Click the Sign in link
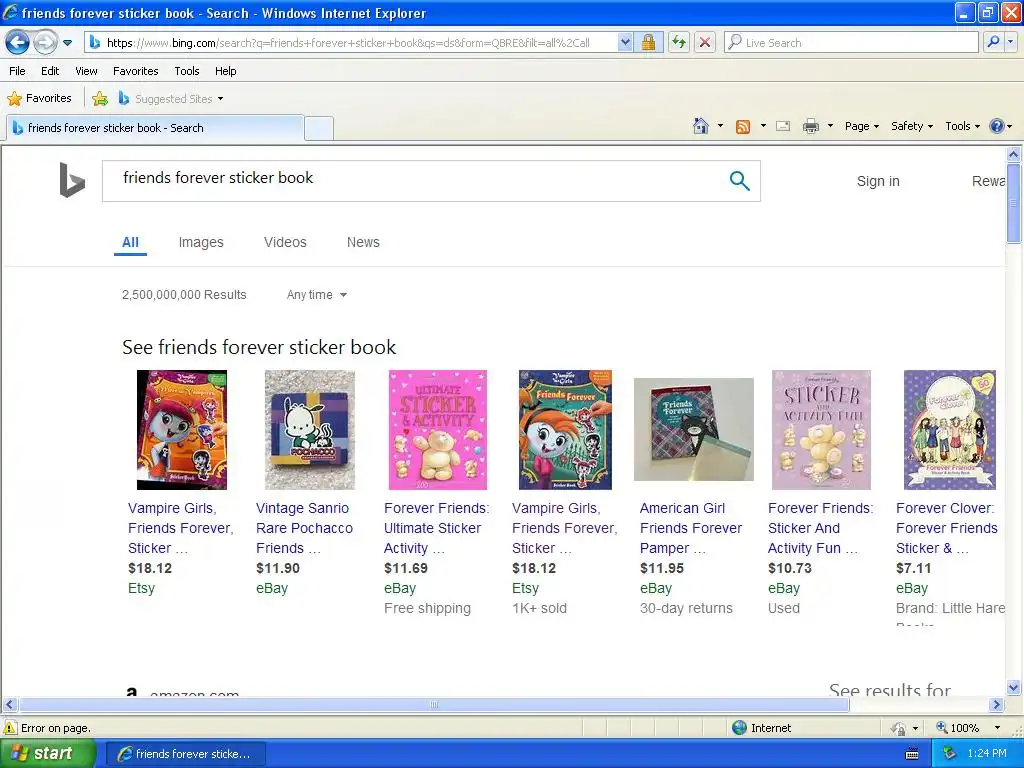This screenshot has width=1024, height=768. [x=878, y=182]
